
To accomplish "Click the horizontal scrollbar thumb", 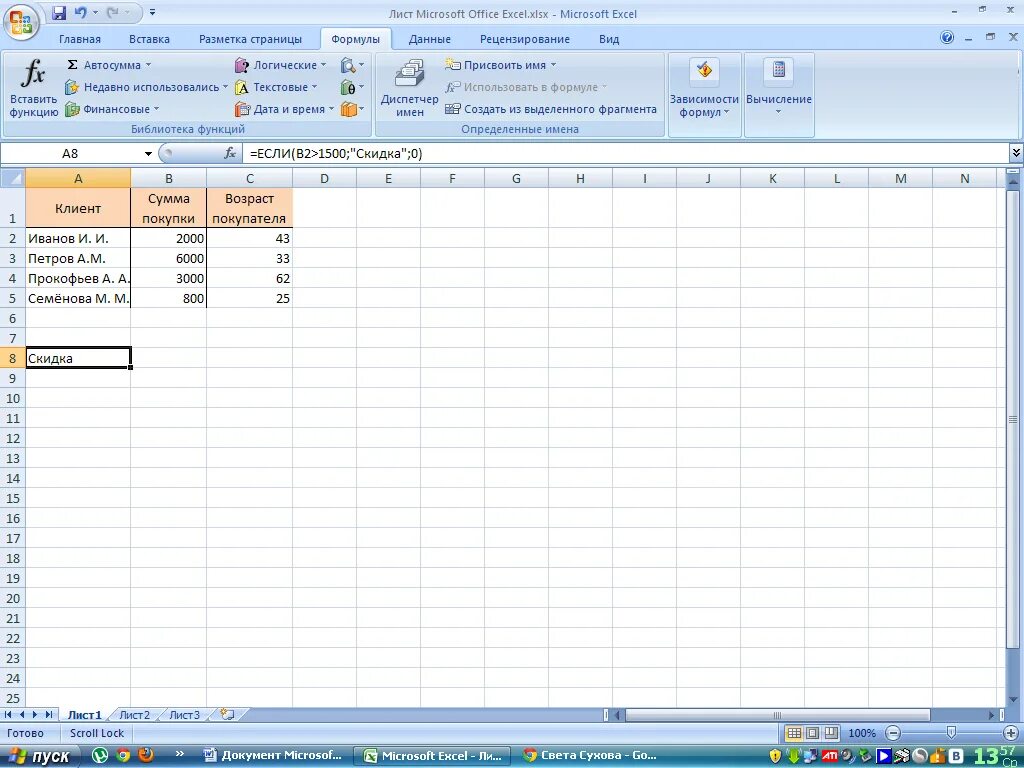I will [777, 715].
